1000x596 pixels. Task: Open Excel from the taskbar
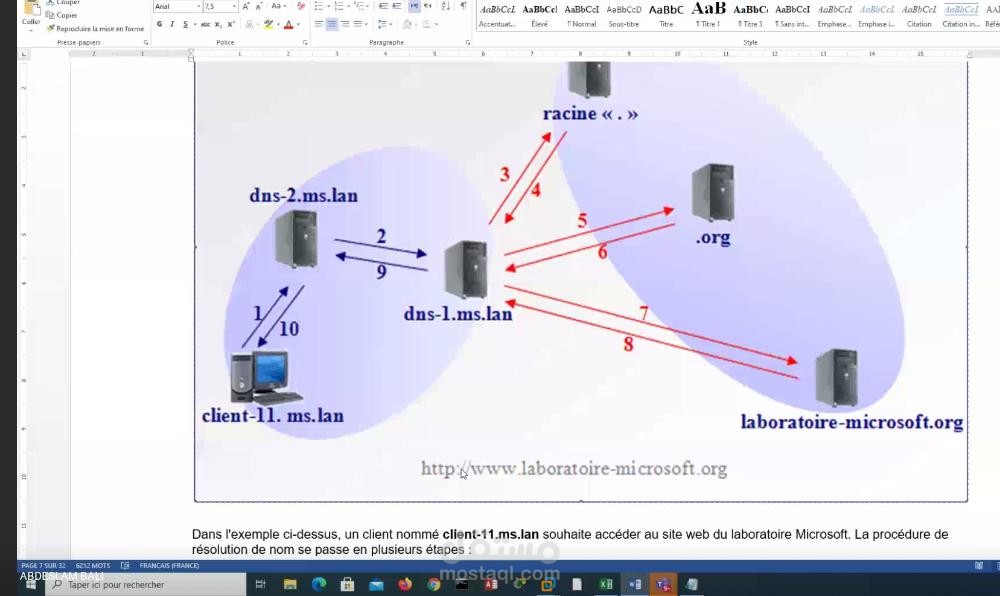point(606,585)
